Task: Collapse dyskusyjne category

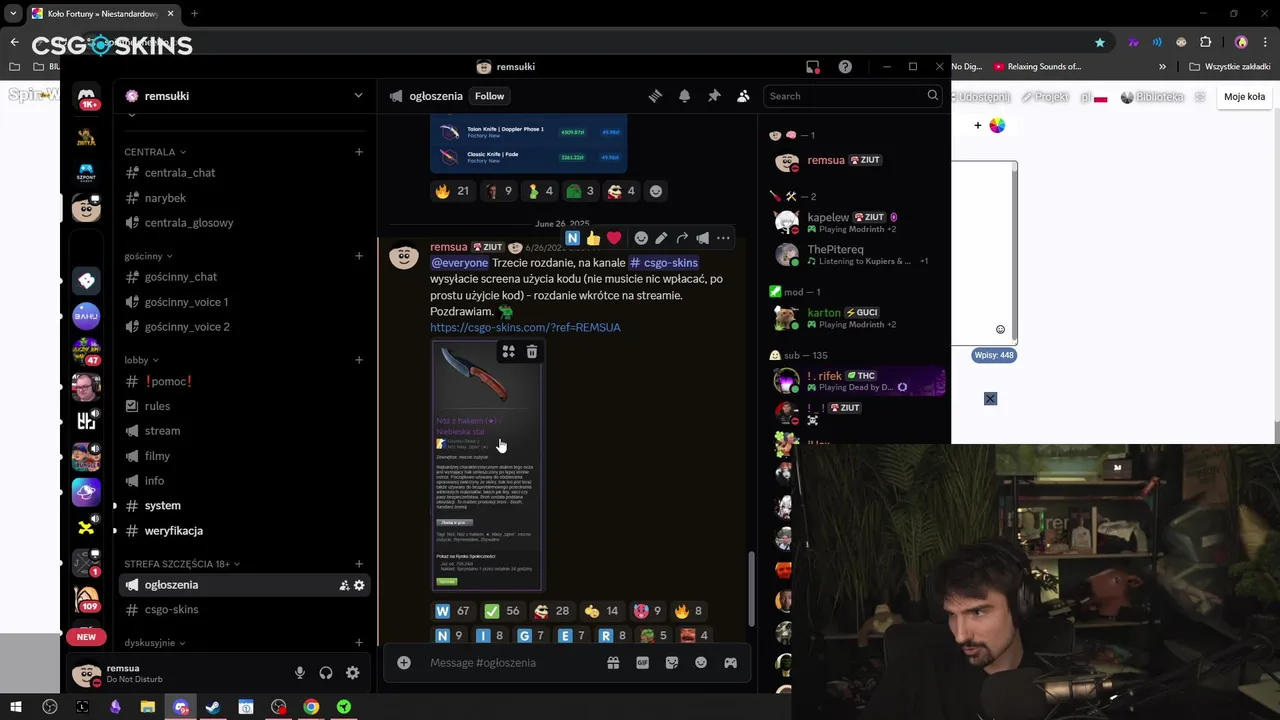Action: [155, 643]
